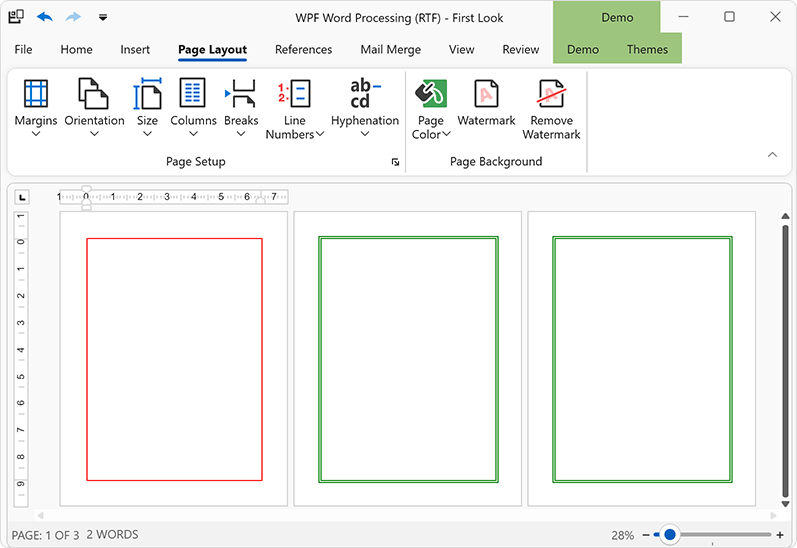The width and height of the screenshot is (797, 548).
Task: Click the Orientation icon
Action: click(x=94, y=95)
